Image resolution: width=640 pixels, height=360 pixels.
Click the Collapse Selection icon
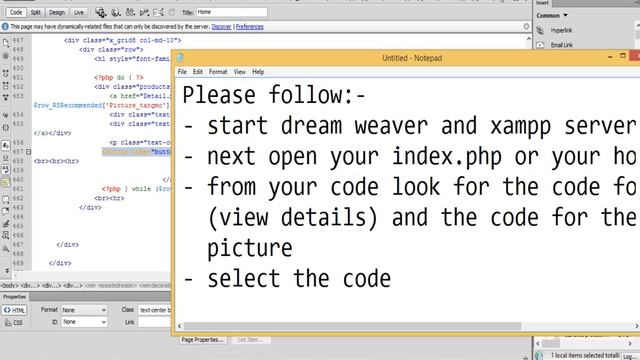point(6,86)
